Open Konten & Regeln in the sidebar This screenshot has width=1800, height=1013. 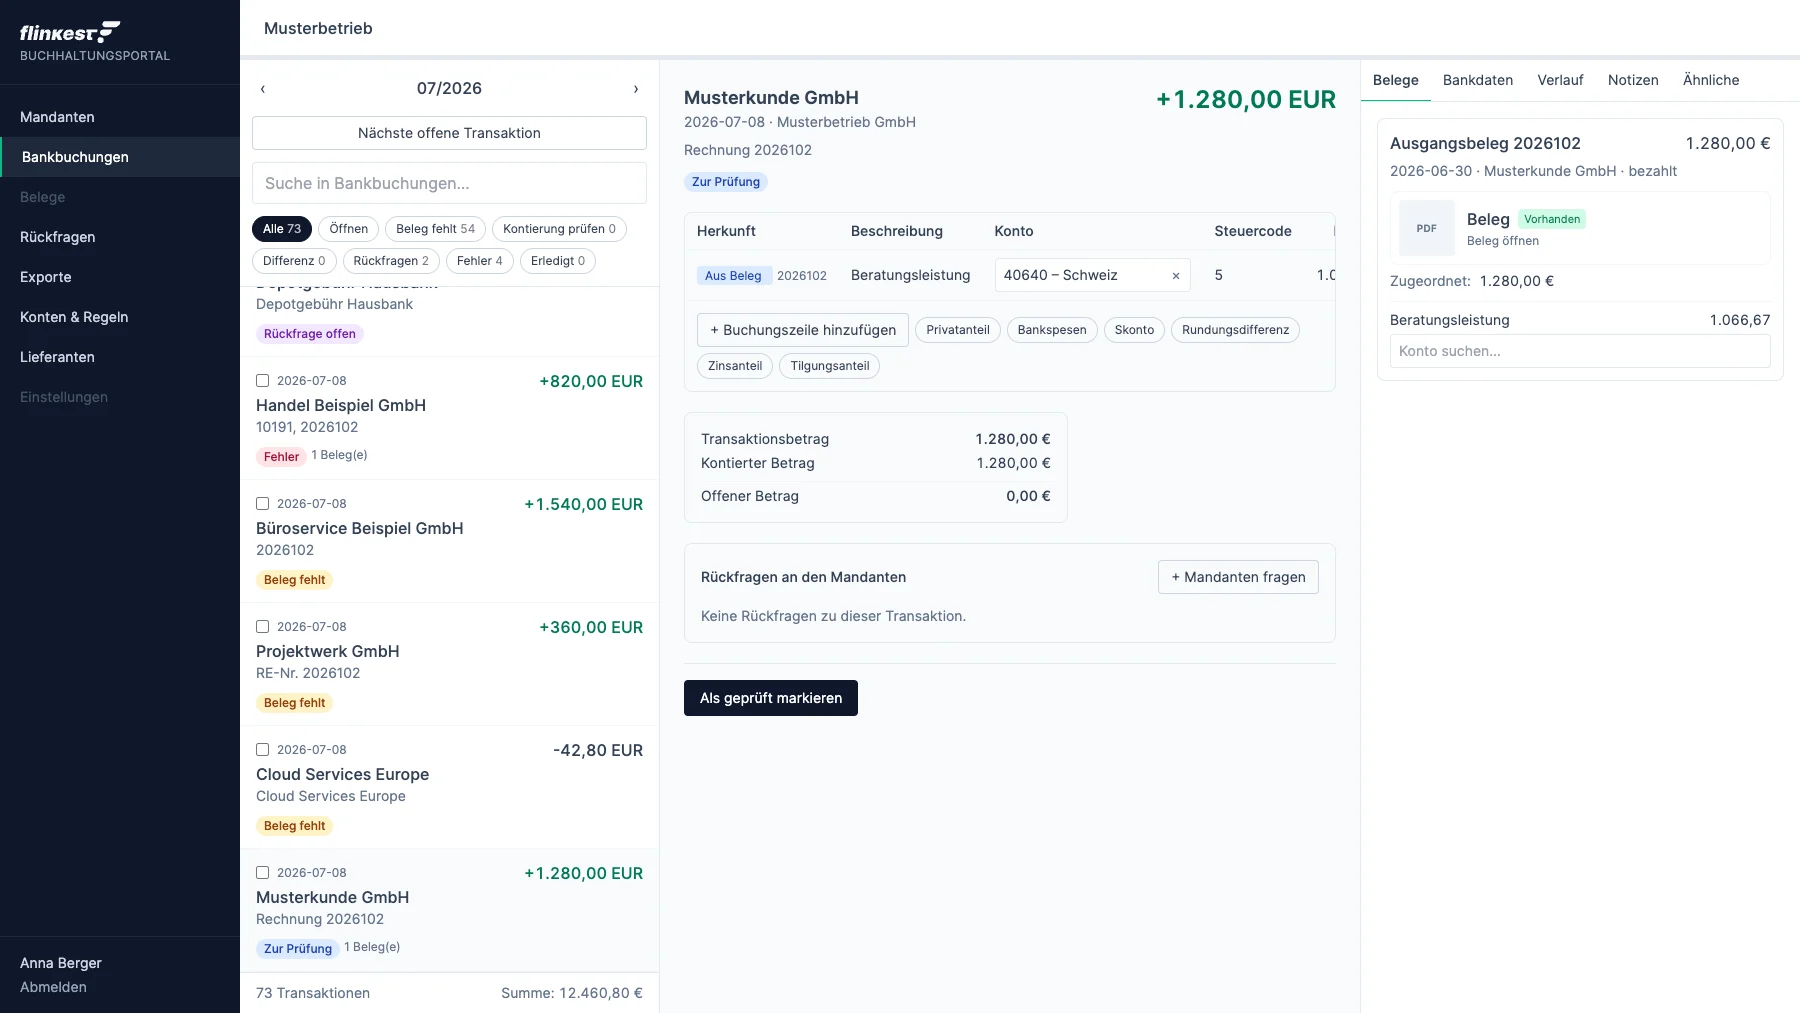[x=120, y=317]
